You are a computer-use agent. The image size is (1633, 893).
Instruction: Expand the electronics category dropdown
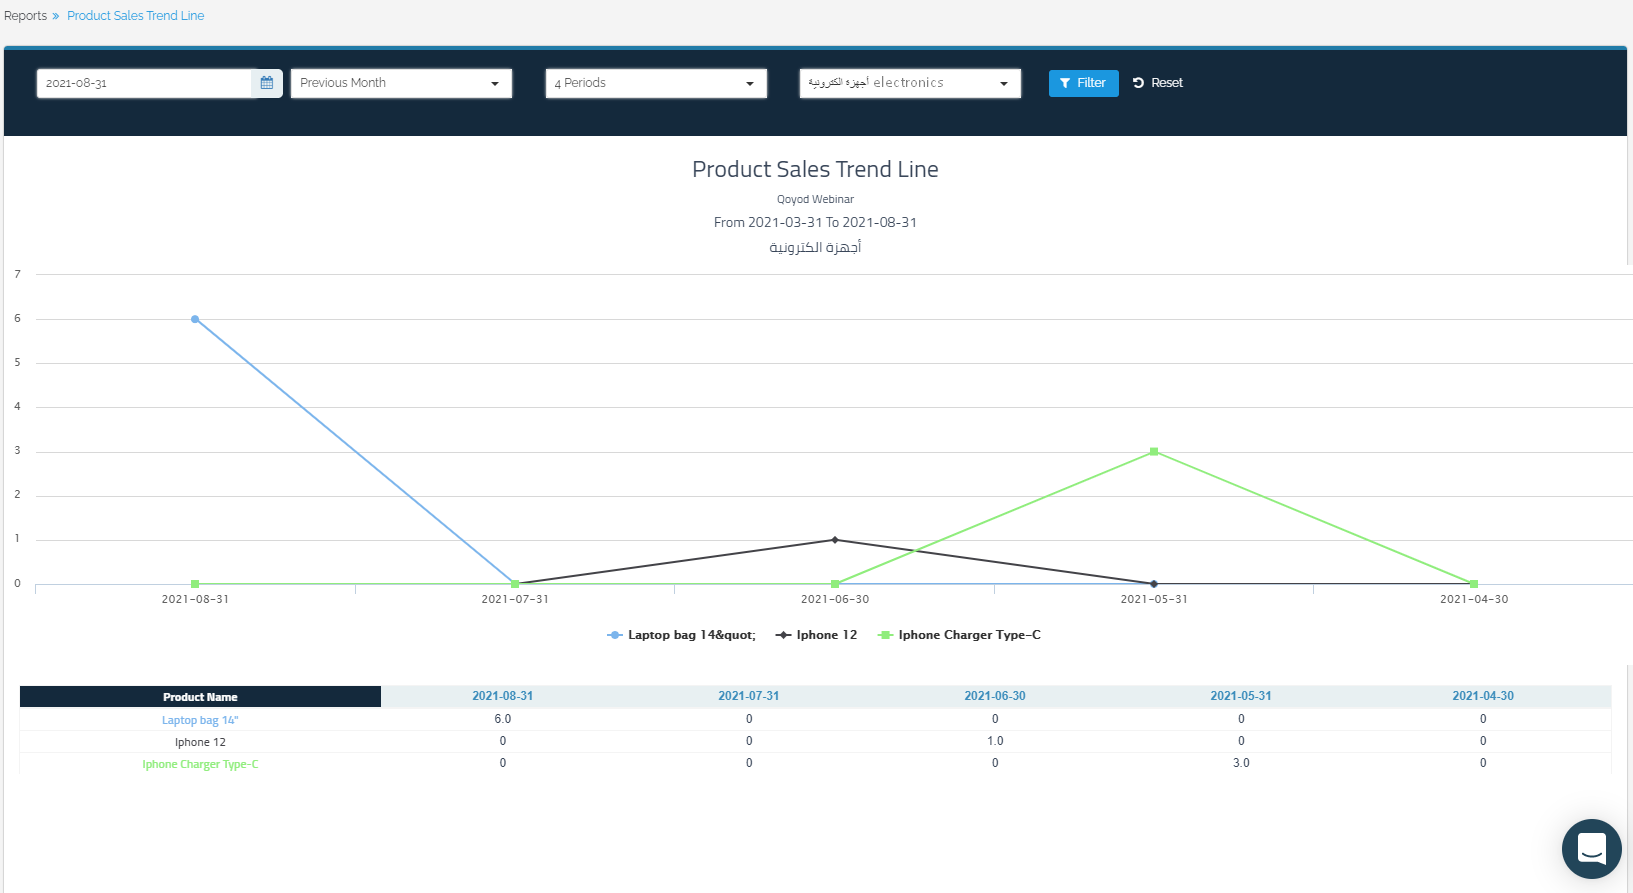pos(910,83)
